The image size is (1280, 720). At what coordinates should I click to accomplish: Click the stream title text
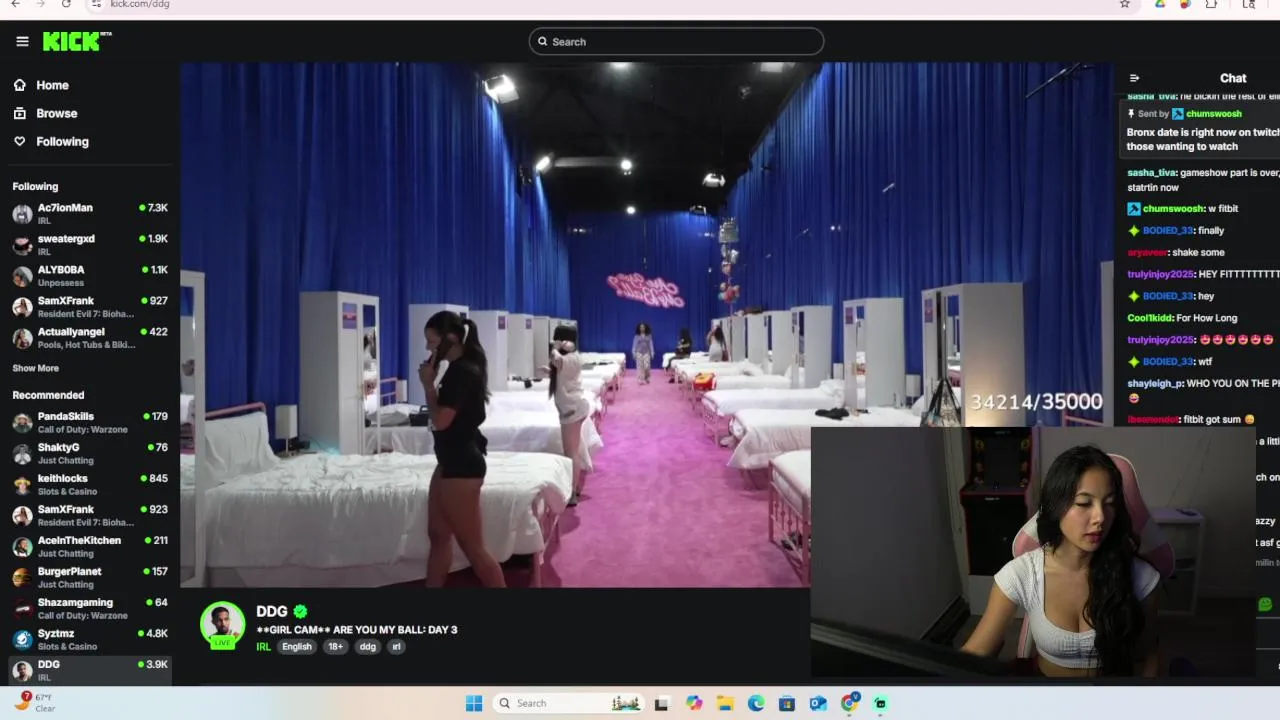pos(357,629)
